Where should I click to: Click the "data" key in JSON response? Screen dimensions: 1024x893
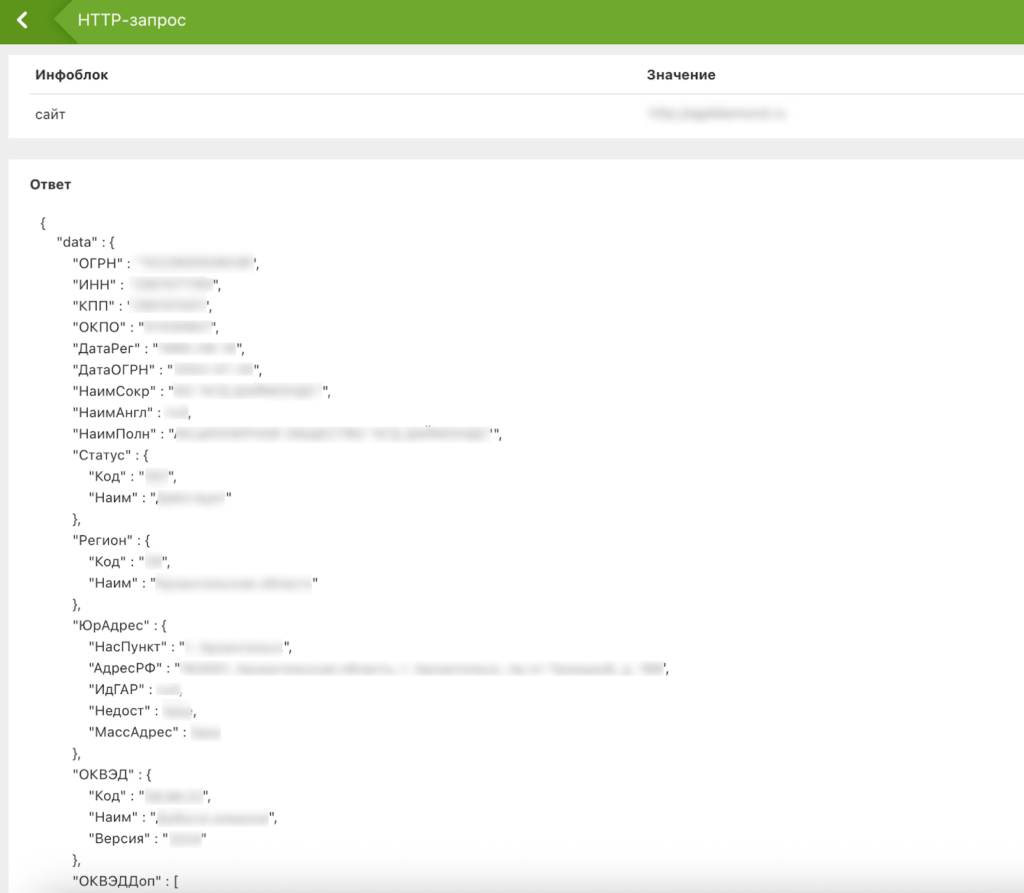click(x=76, y=243)
